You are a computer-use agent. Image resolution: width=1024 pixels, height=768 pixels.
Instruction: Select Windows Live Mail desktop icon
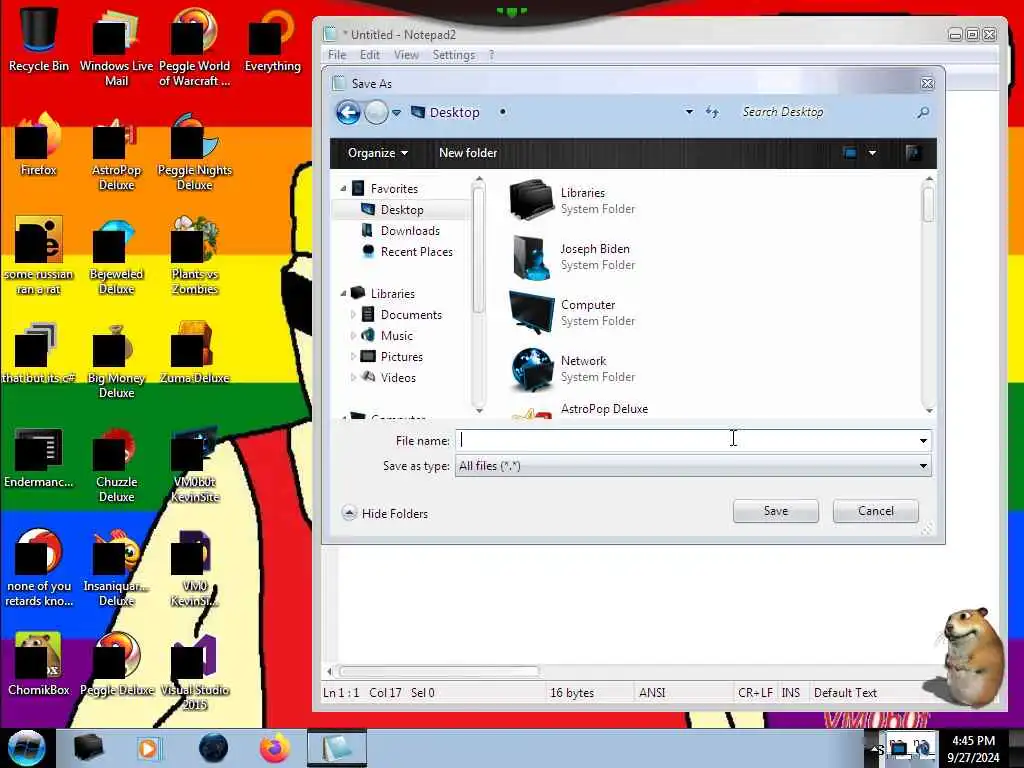pos(116,48)
